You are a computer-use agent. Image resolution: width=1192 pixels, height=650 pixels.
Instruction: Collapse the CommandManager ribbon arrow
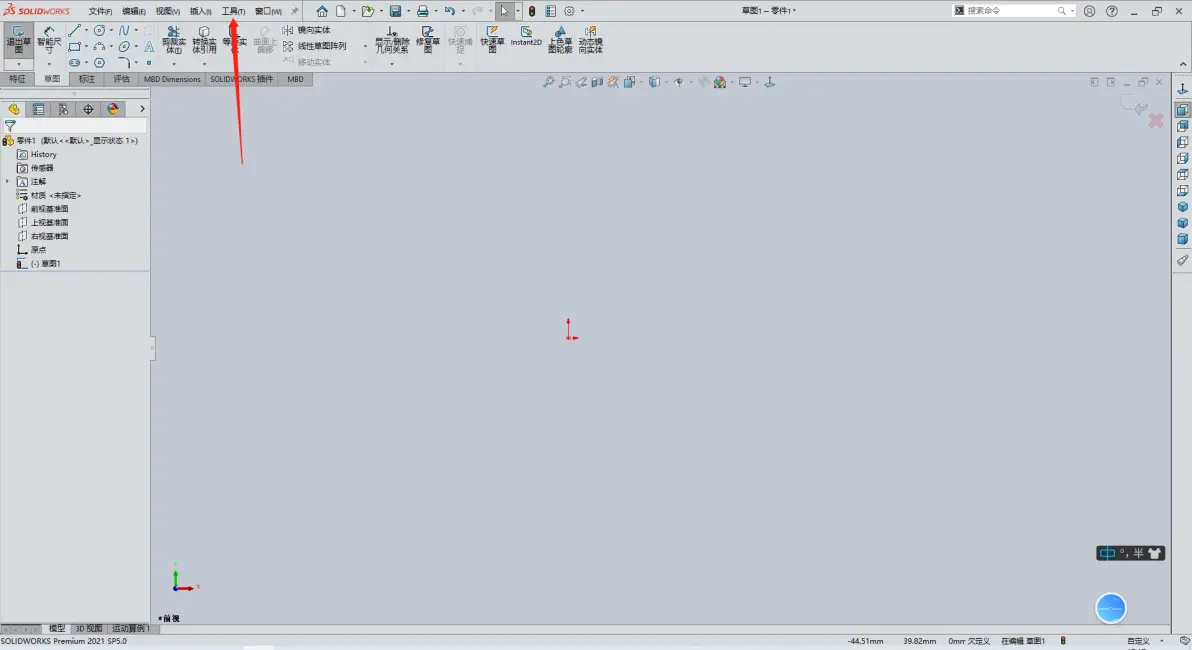click(x=1183, y=64)
